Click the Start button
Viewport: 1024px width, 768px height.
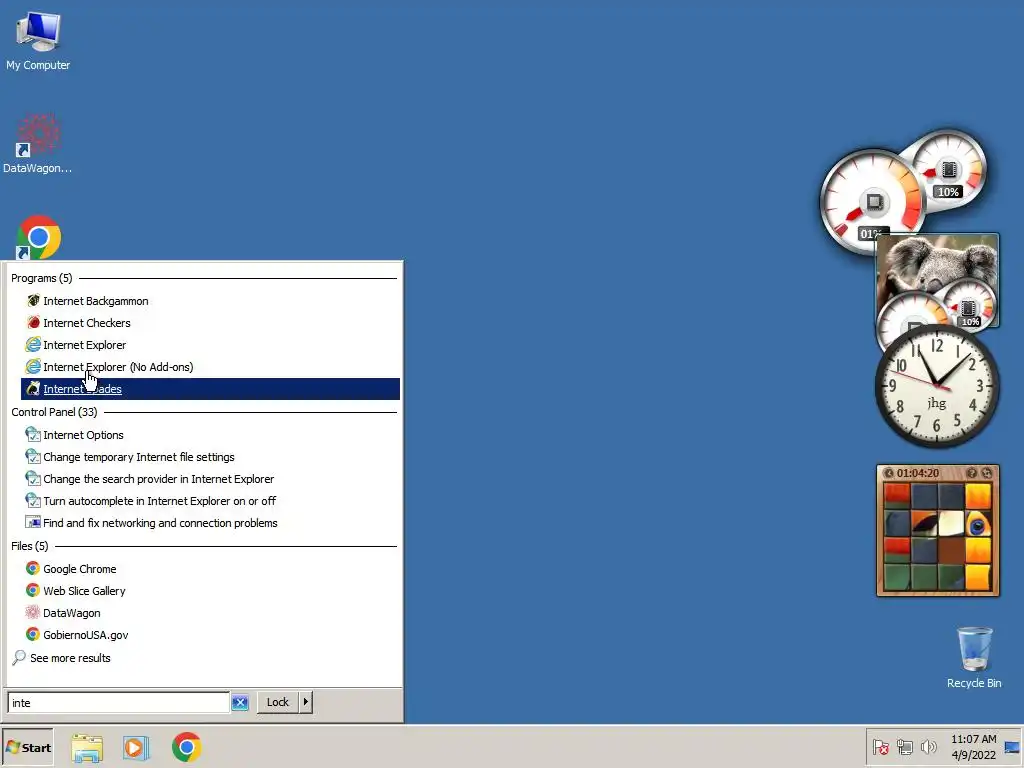27,748
